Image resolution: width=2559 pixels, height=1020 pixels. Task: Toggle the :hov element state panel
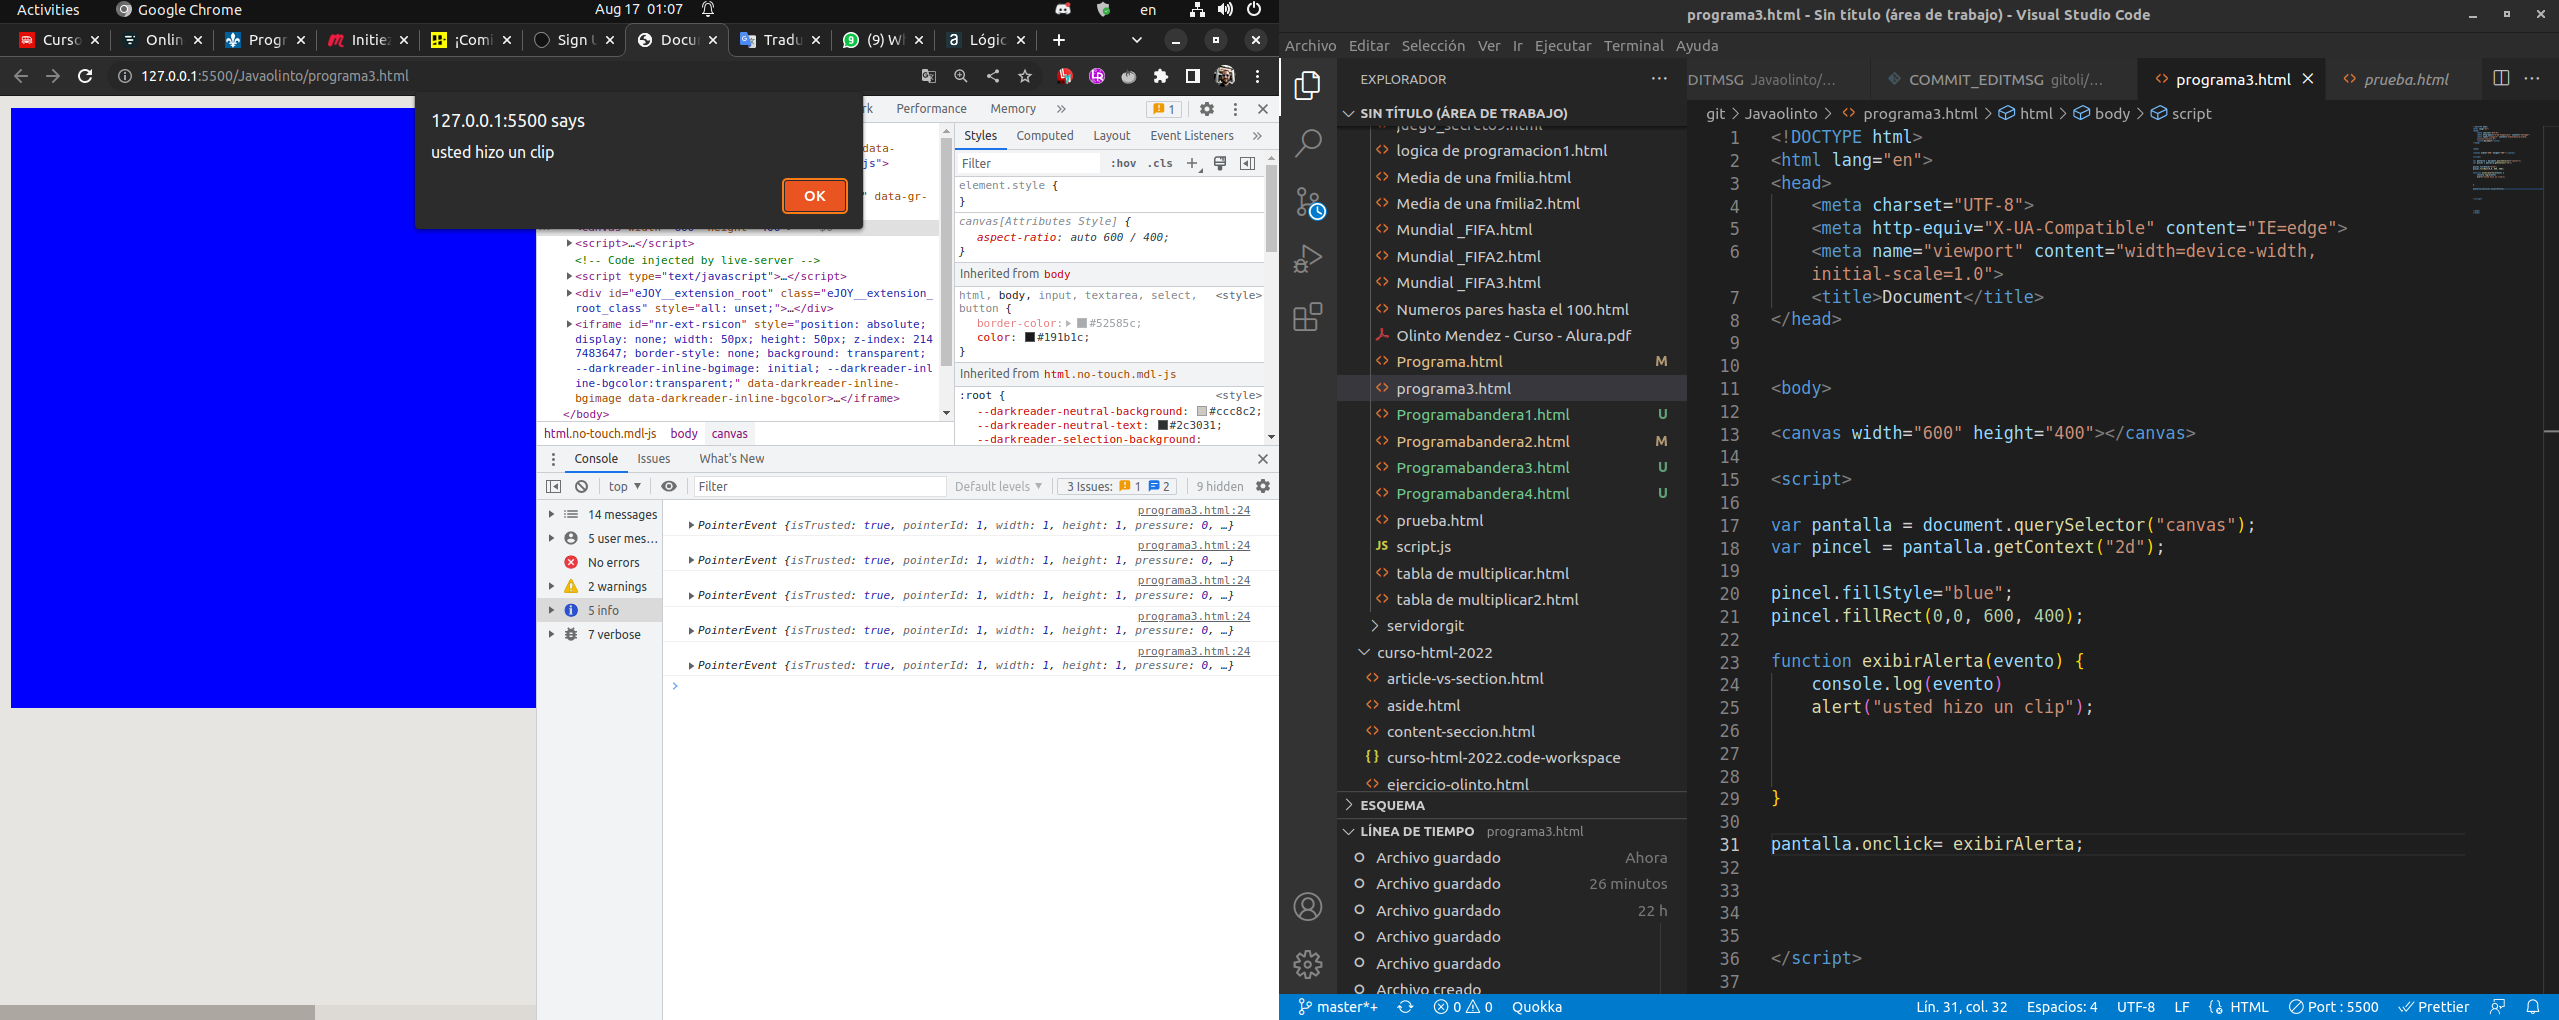[x=1123, y=164]
